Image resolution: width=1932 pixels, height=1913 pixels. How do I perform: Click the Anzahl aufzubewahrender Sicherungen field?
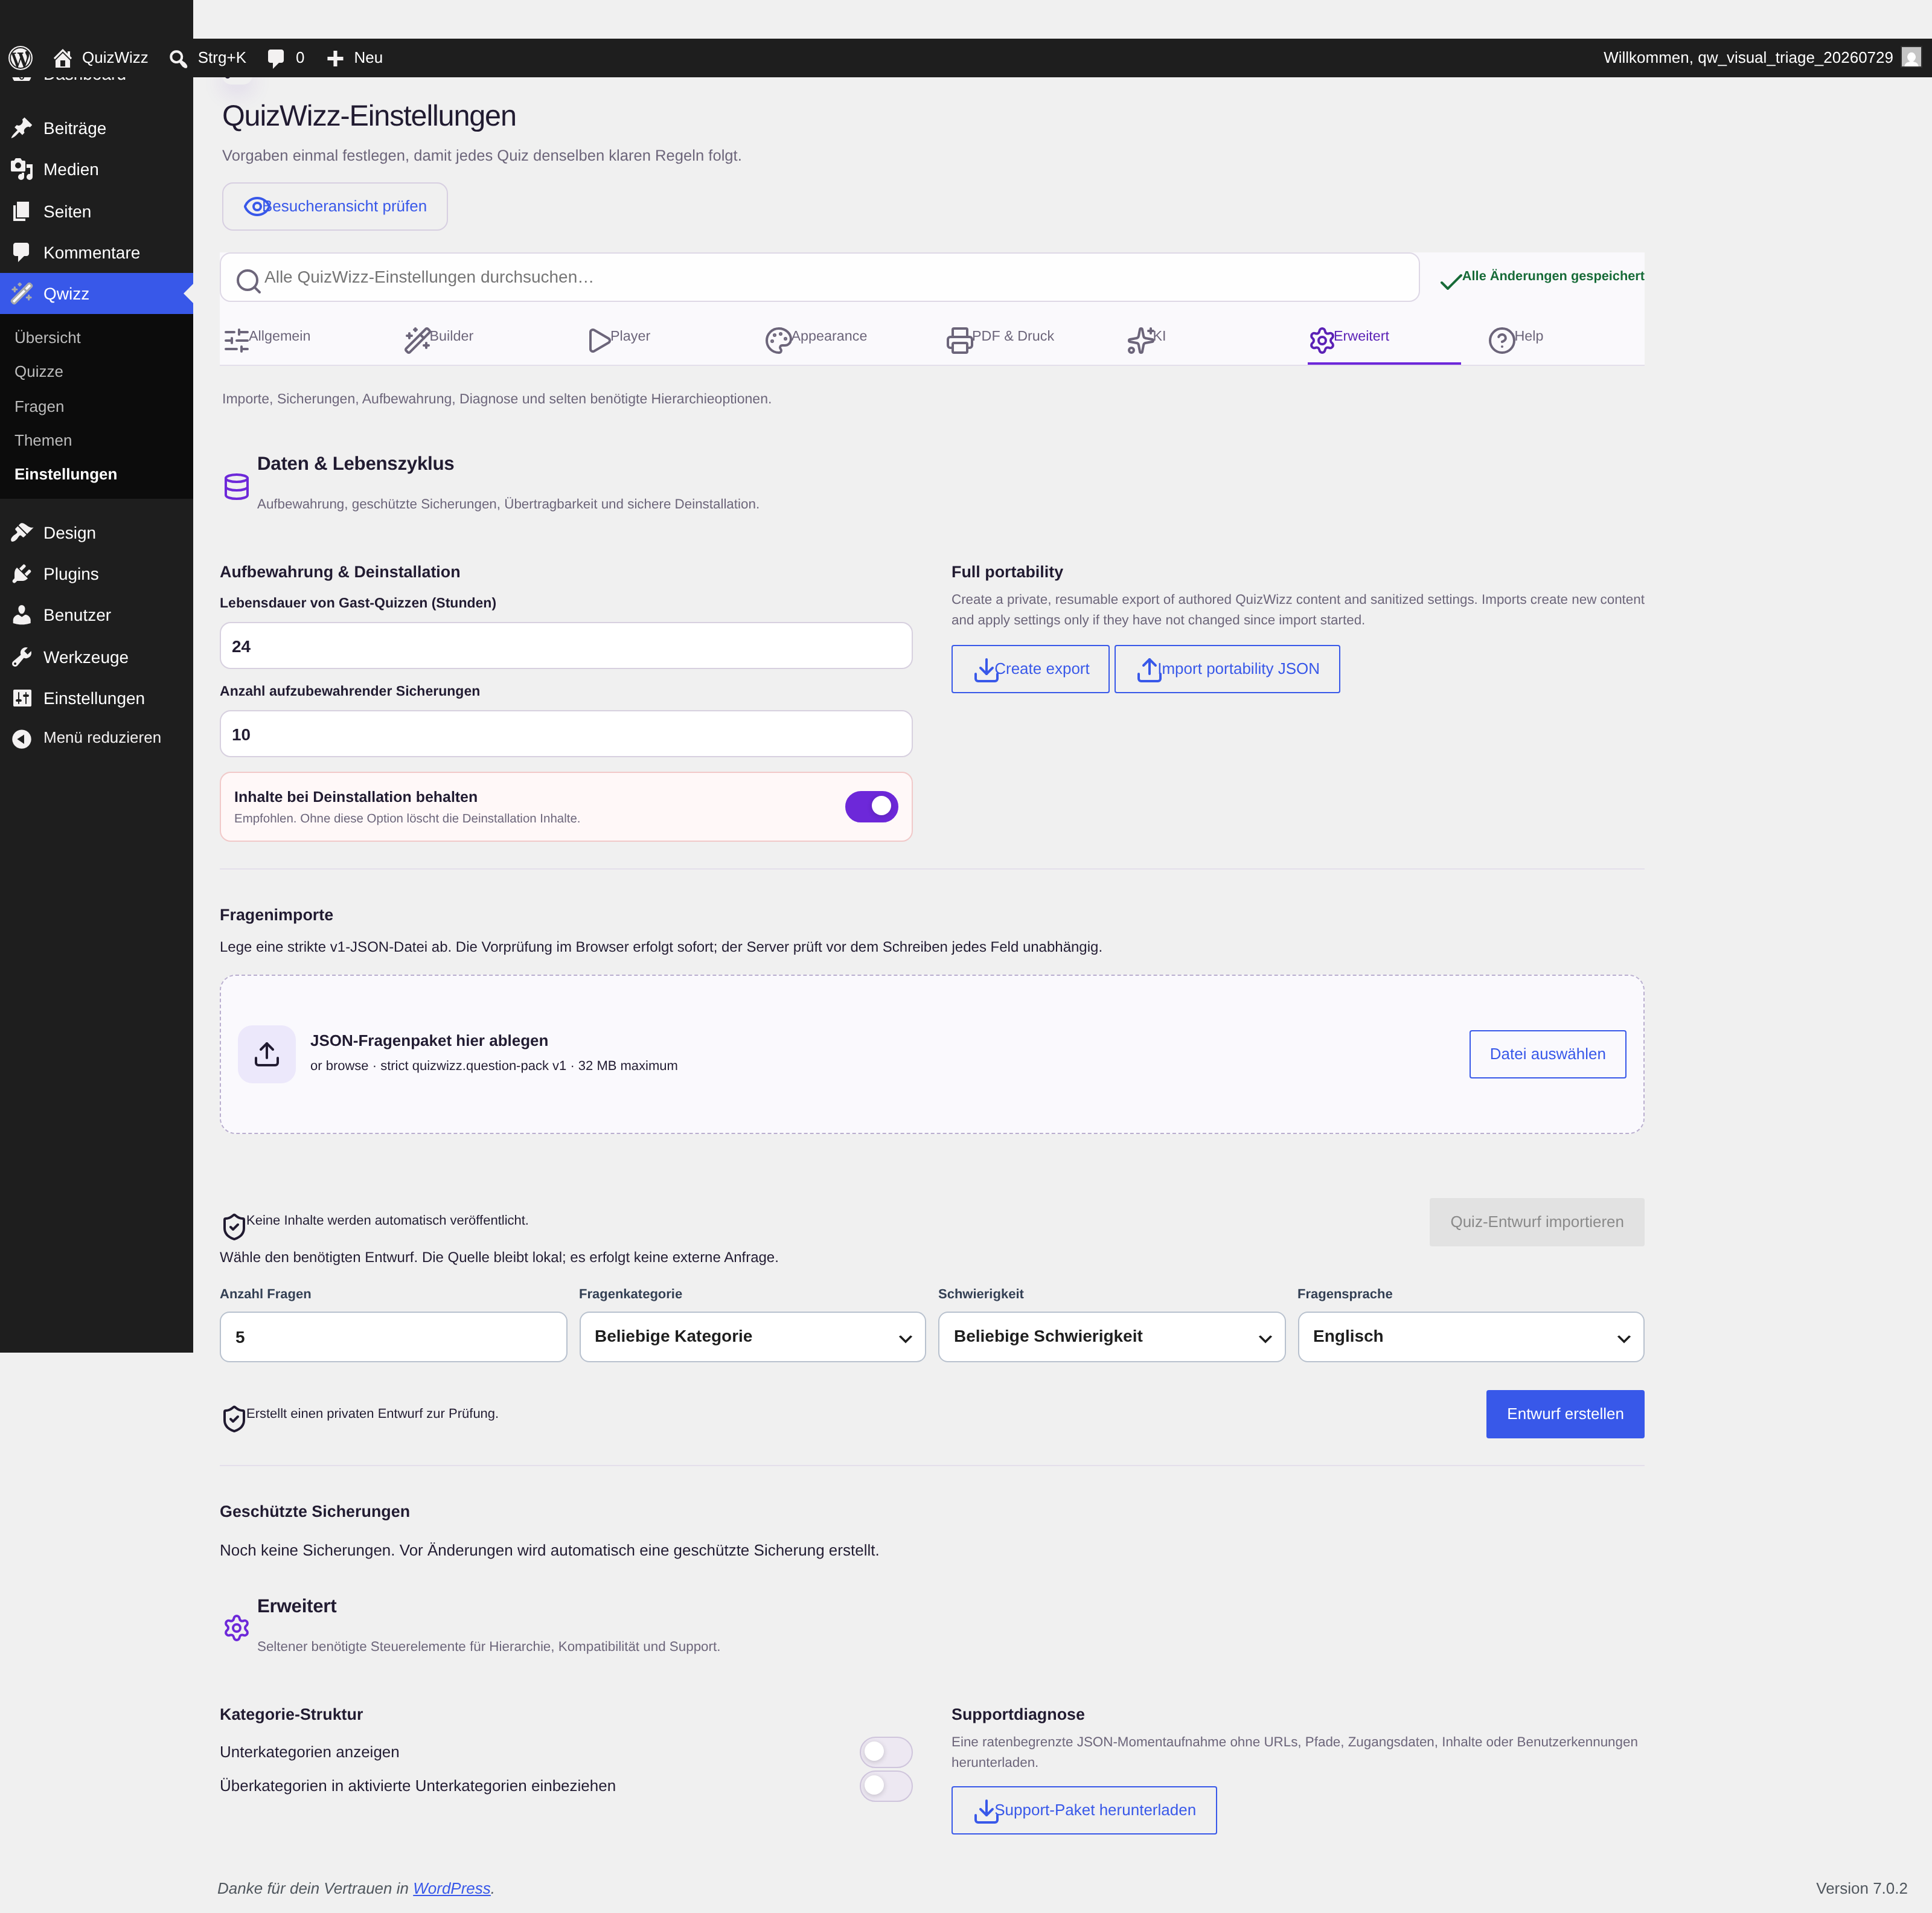pyautogui.click(x=566, y=734)
